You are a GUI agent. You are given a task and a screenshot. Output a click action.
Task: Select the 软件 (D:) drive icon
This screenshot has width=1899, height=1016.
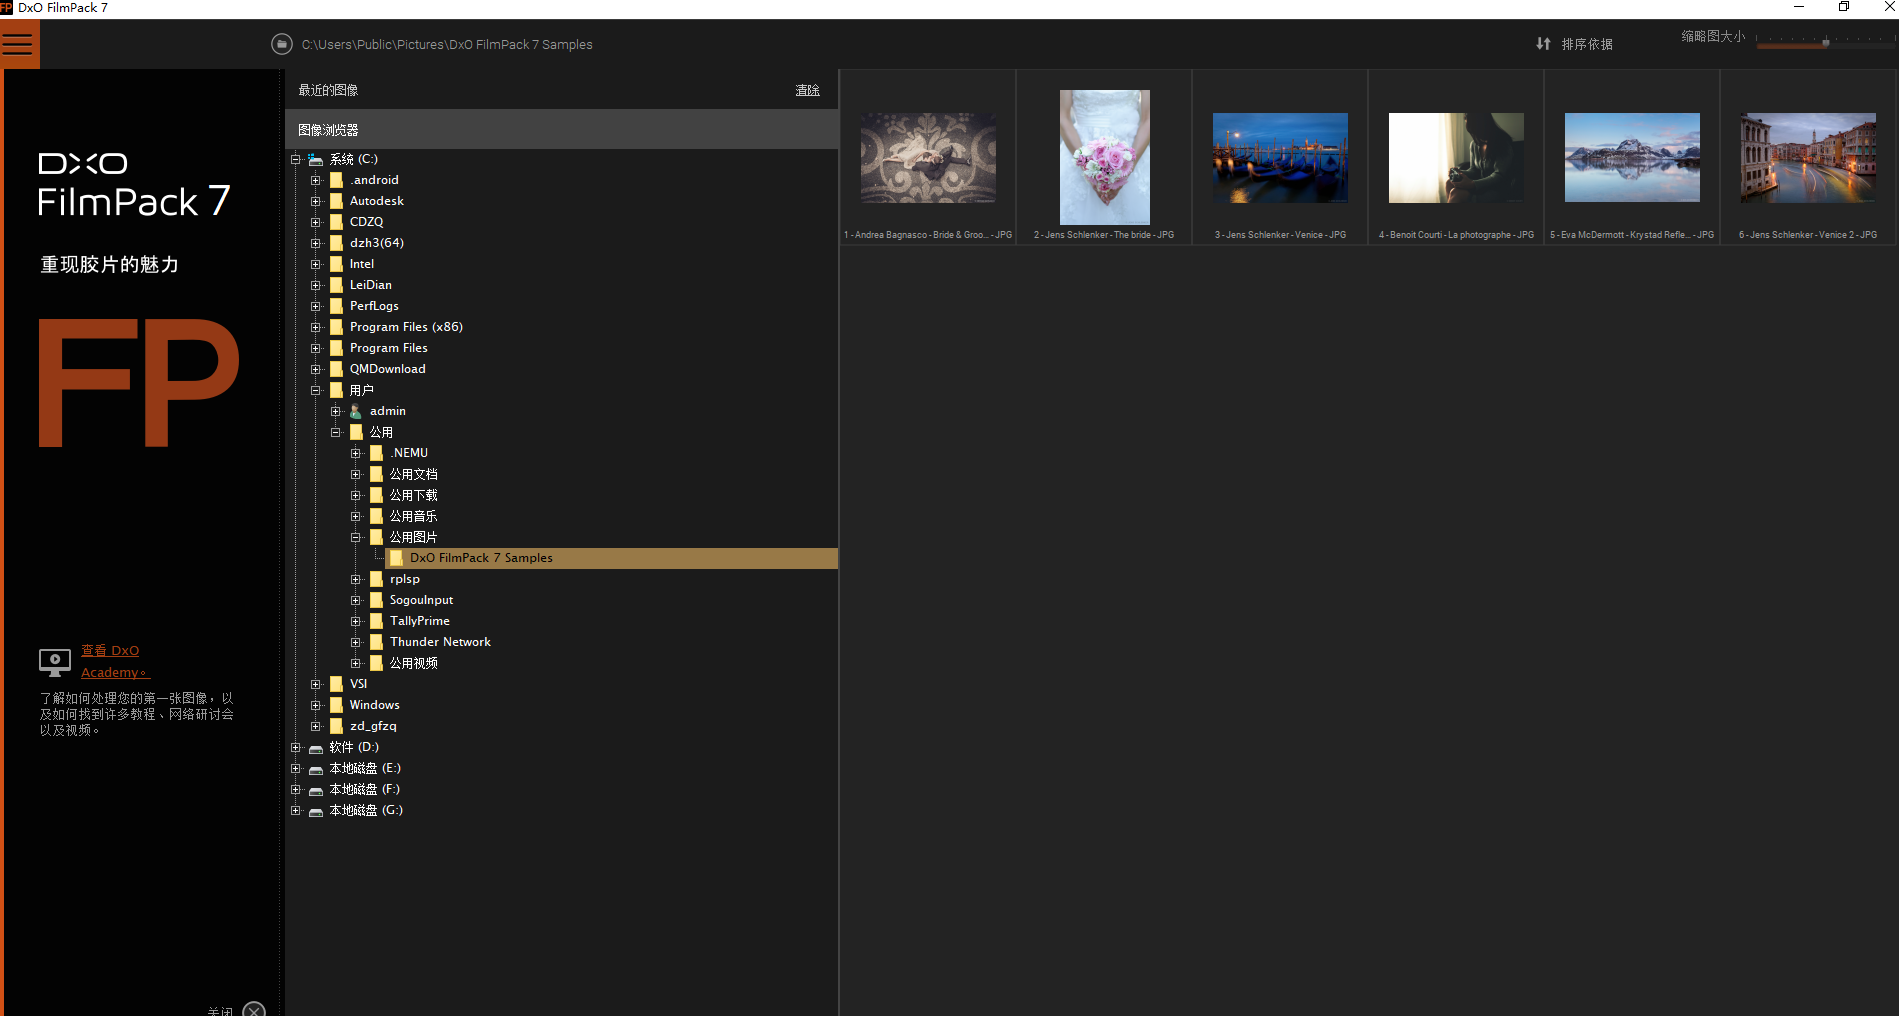[316, 748]
